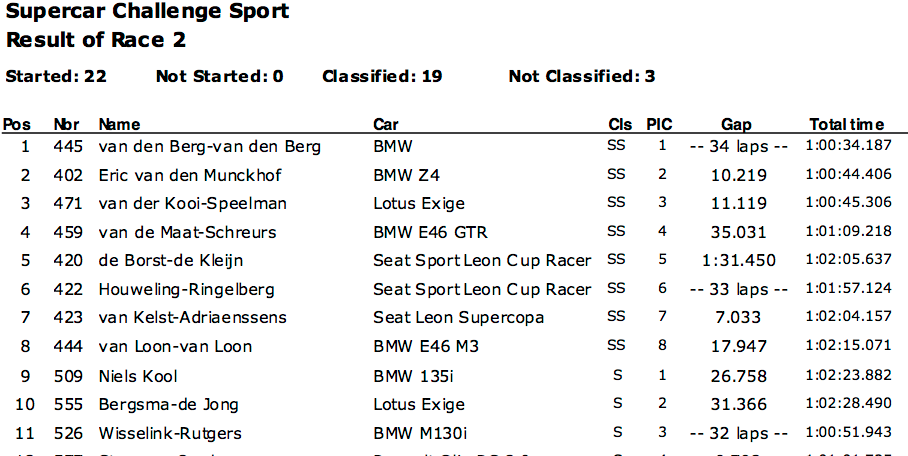Select the "Eric van den Munckhof" entry
908x456 pixels.
click(x=190, y=176)
